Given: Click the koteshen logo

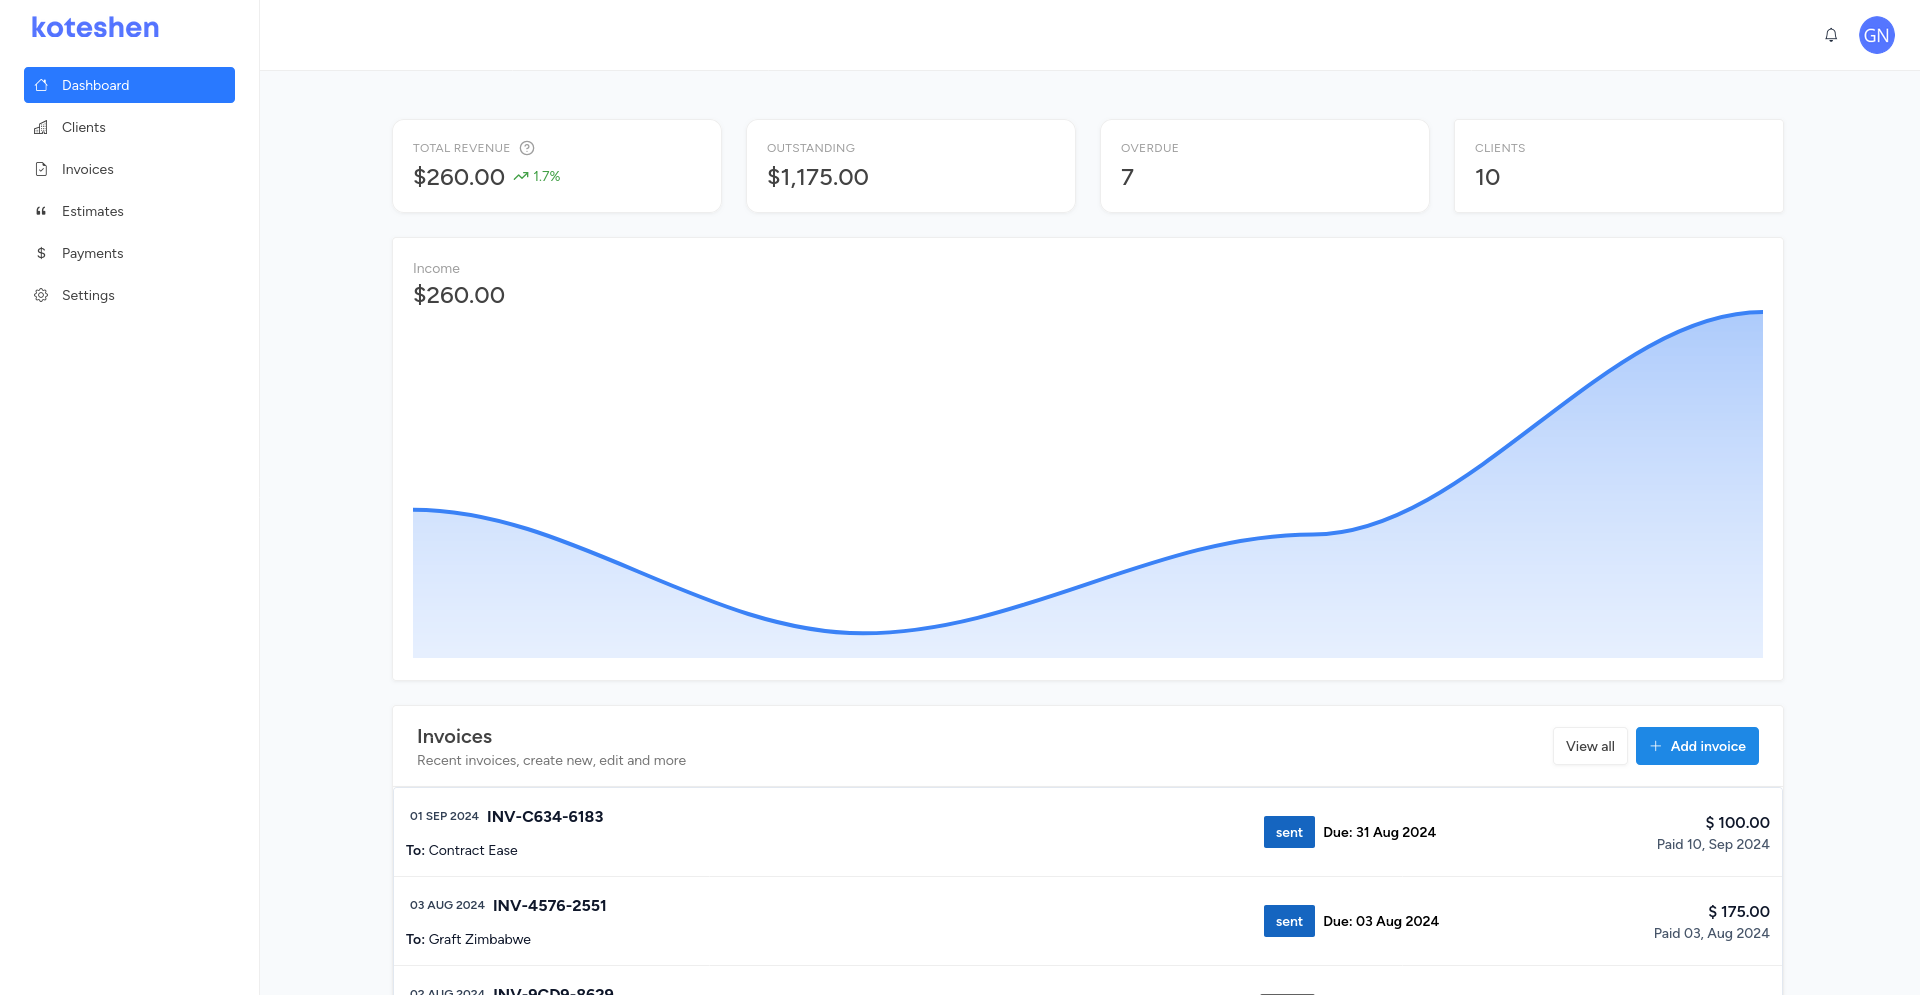Looking at the screenshot, I should (95, 28).
